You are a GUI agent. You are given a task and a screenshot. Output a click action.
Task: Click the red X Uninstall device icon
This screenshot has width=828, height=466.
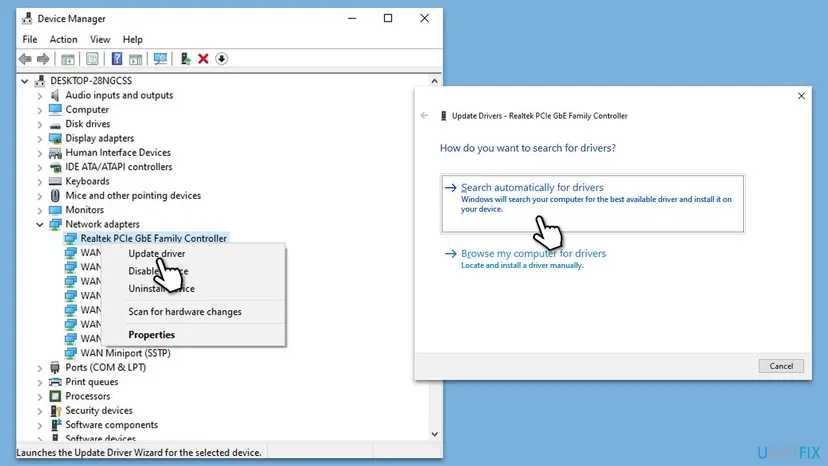[203, 59]
